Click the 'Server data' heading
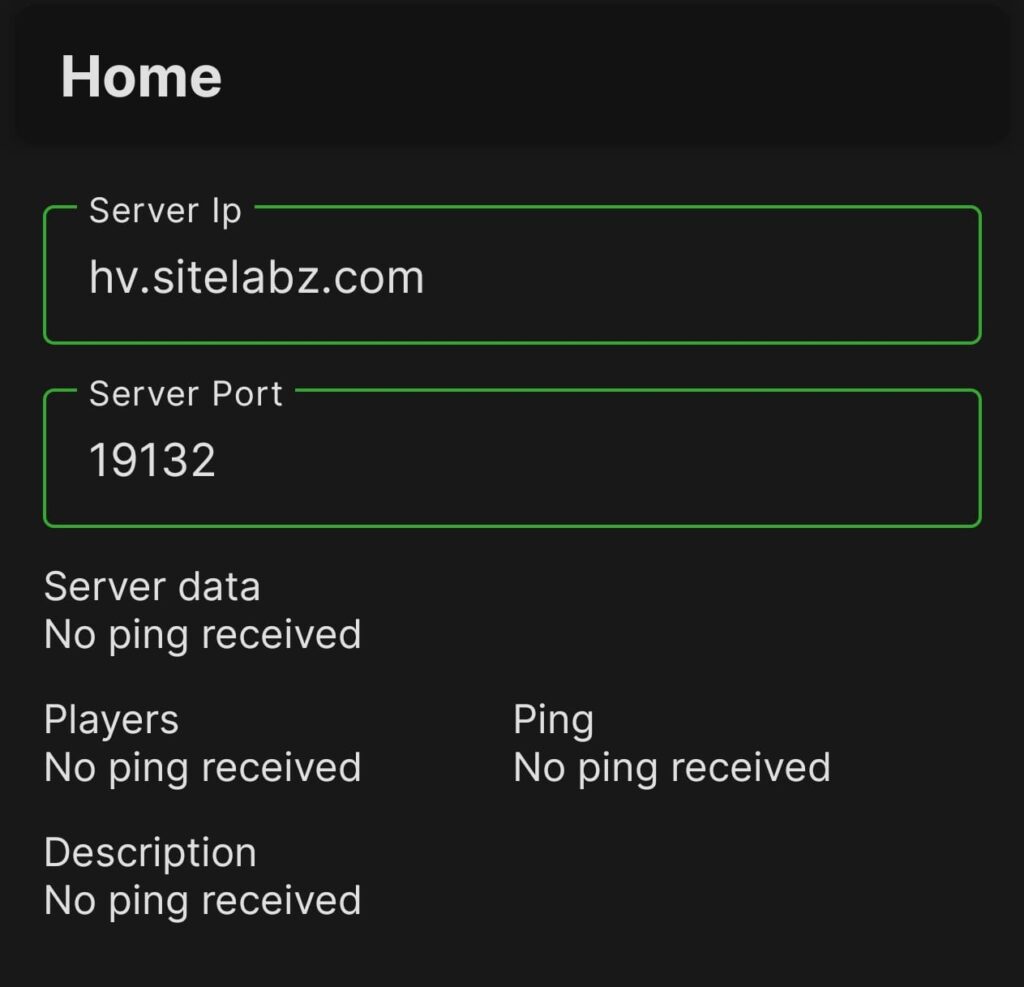Viewport: 1024px width, 987px height. click(x=152, y=587)
